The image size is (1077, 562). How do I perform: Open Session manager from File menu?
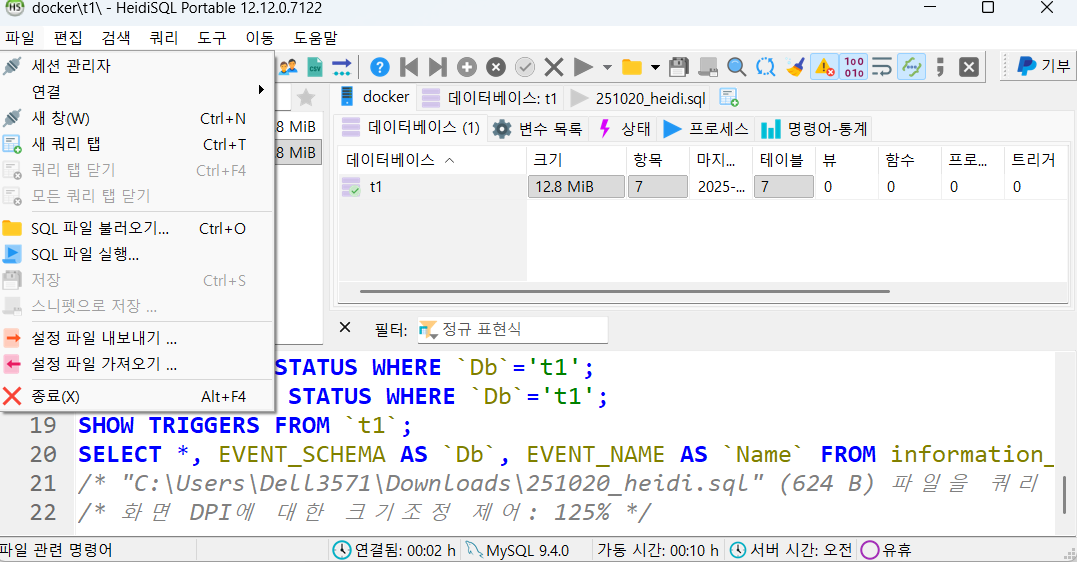click(x=137, y=66)
